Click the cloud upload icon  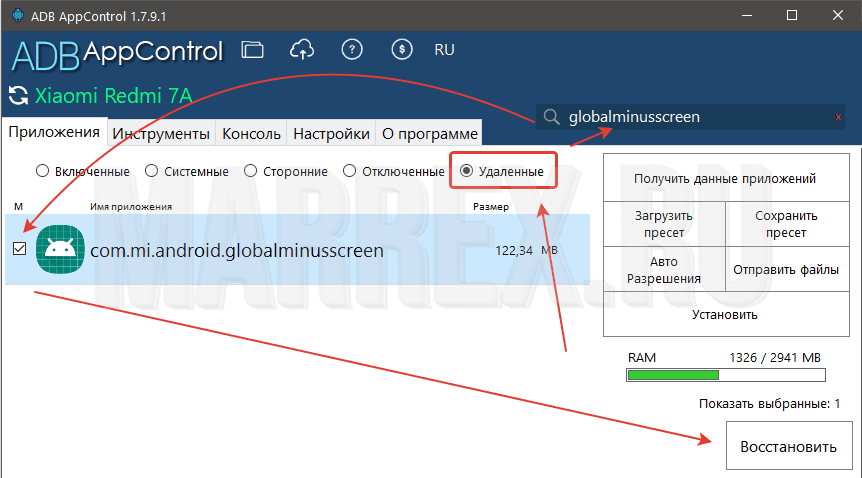pyautogui.click(x=302, y=50)
